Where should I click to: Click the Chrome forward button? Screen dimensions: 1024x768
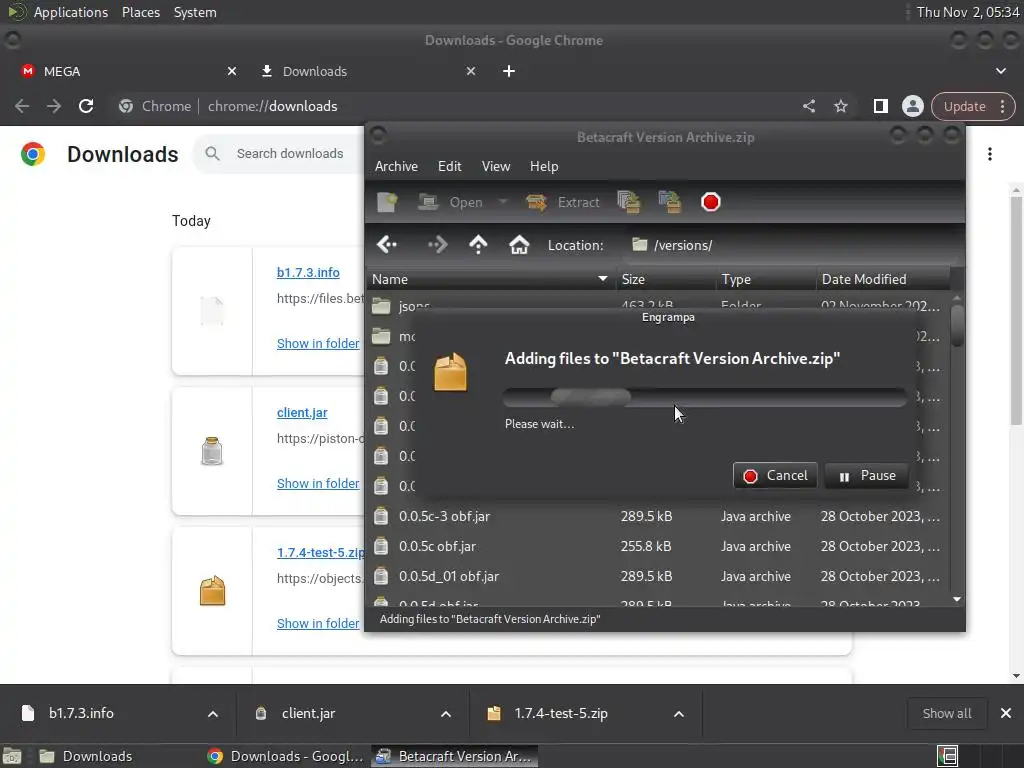(x=54, y=106)
